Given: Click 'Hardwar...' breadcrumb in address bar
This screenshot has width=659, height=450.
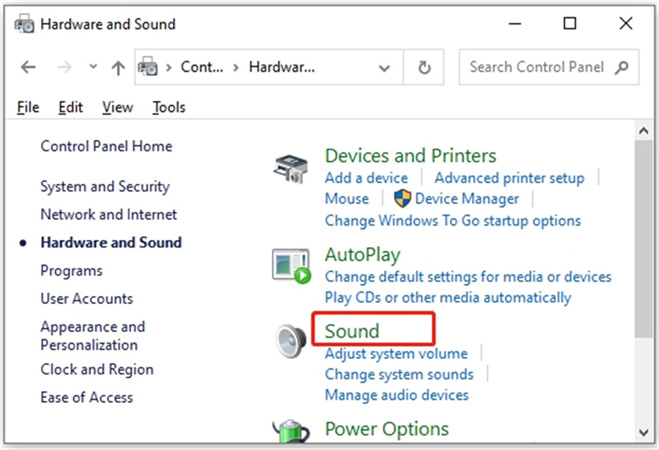Looking at the screenshot, I should [282, 67].
